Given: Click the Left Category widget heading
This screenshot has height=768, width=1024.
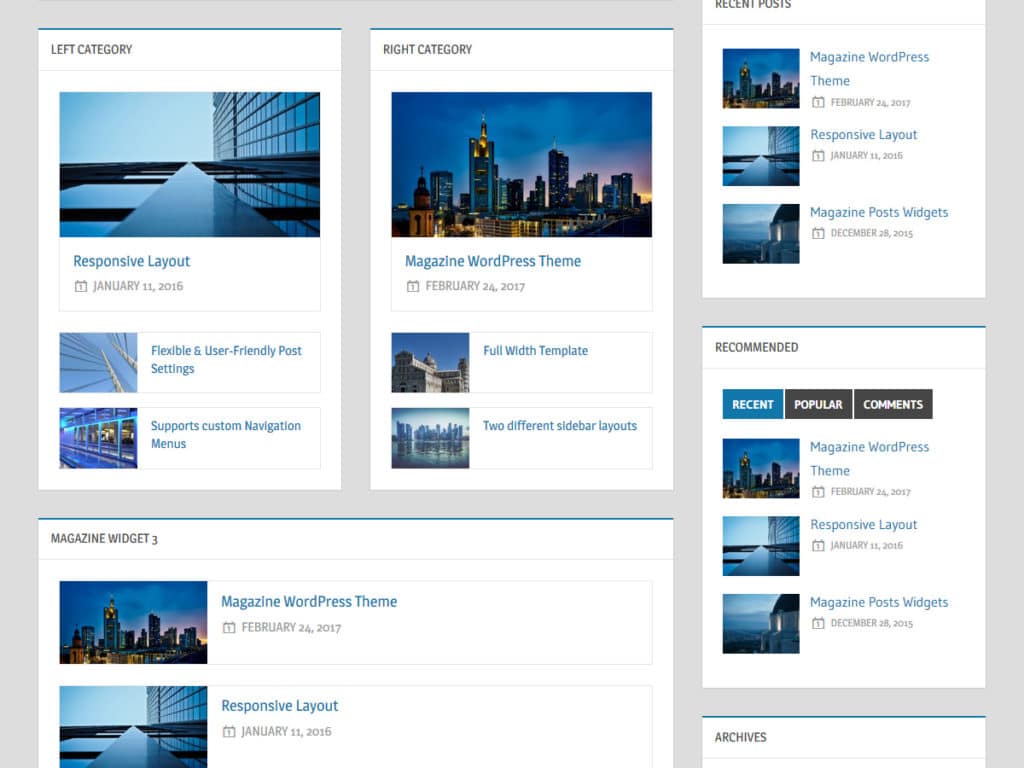Looking at the screenshot, I should click(x=91, y=50).
